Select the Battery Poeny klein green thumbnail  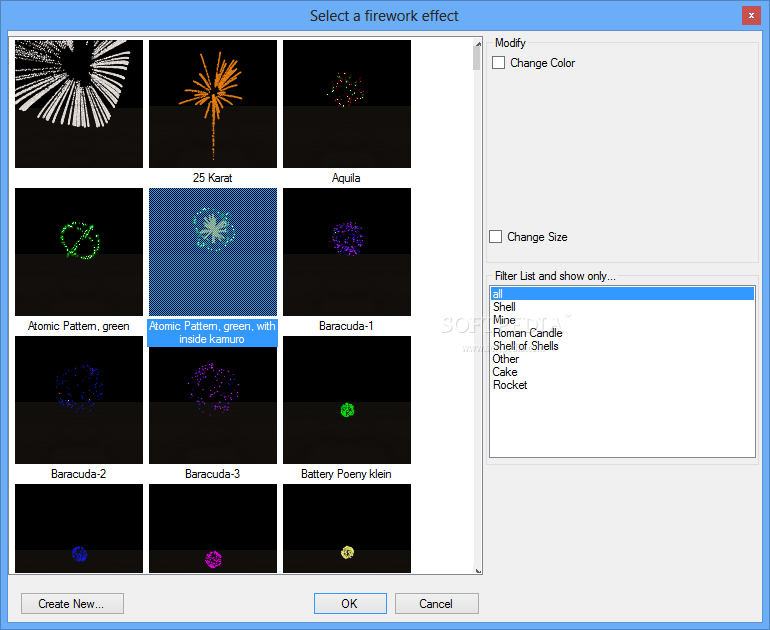point(347,400)
